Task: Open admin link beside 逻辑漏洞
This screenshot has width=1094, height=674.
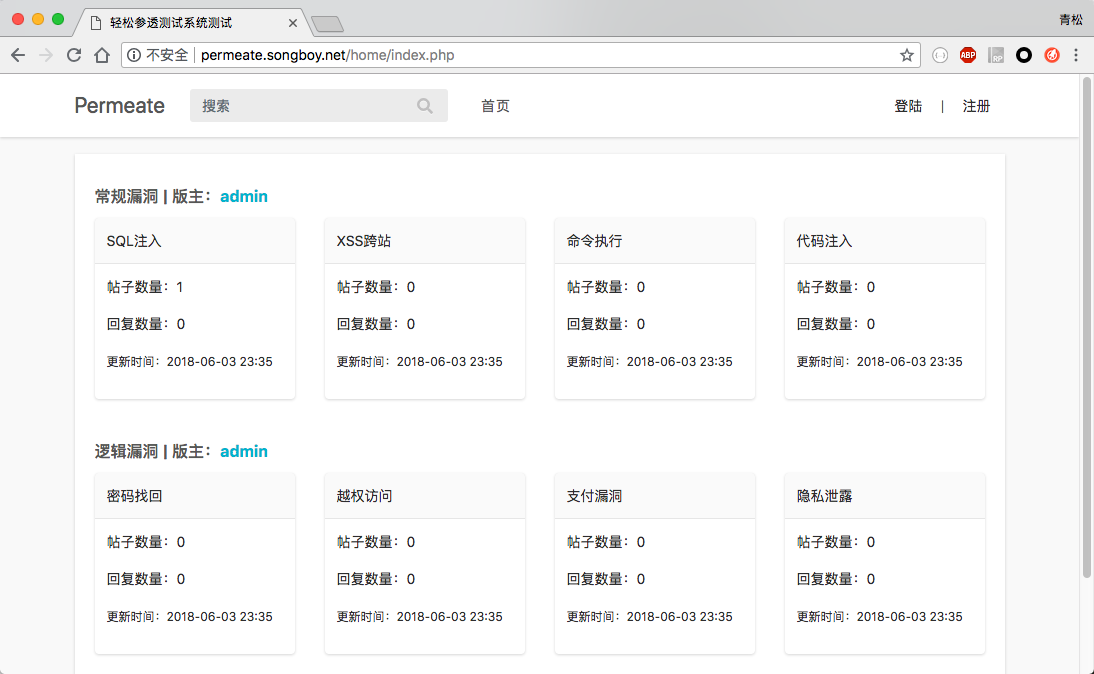Action: tap(243, 451)
